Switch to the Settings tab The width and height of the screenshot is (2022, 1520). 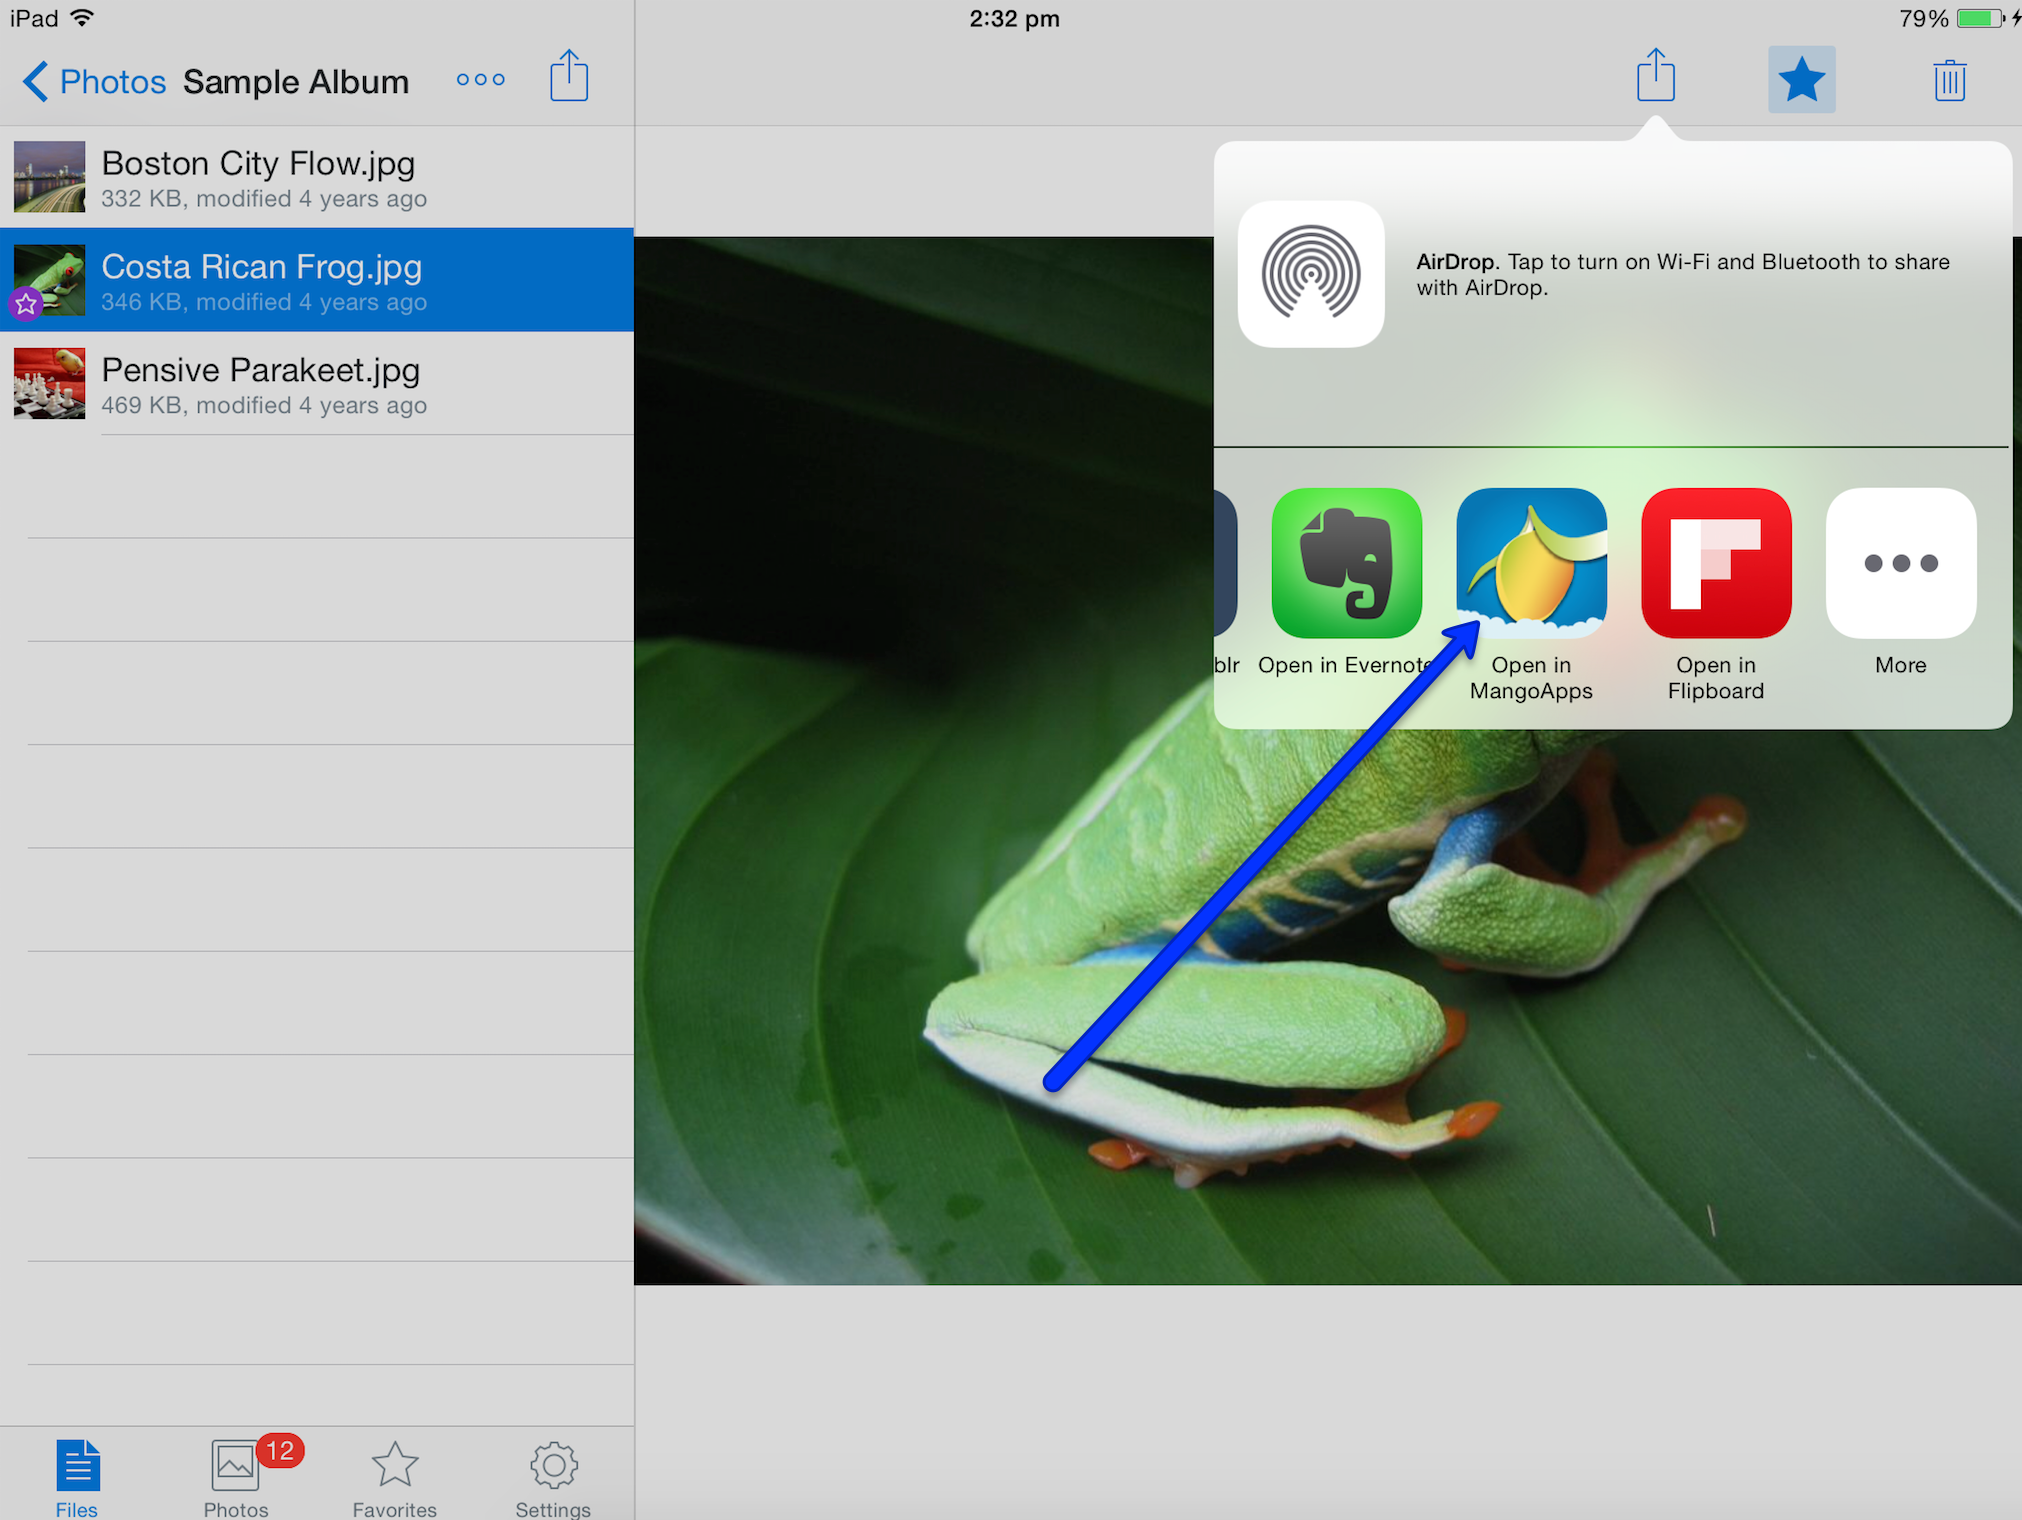point(553,1478)
